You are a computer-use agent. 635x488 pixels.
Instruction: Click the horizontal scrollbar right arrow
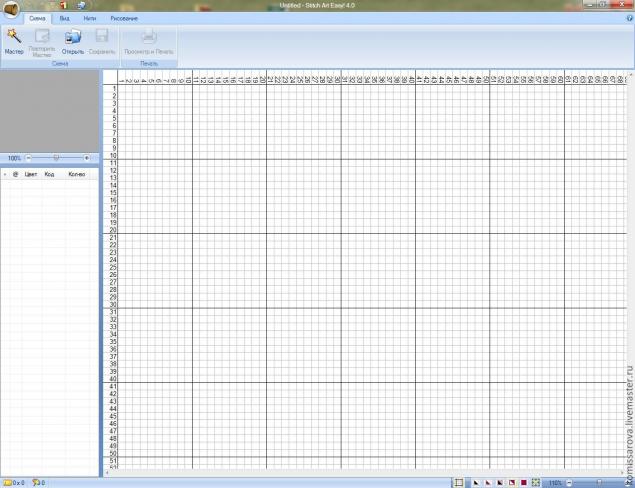622,473
